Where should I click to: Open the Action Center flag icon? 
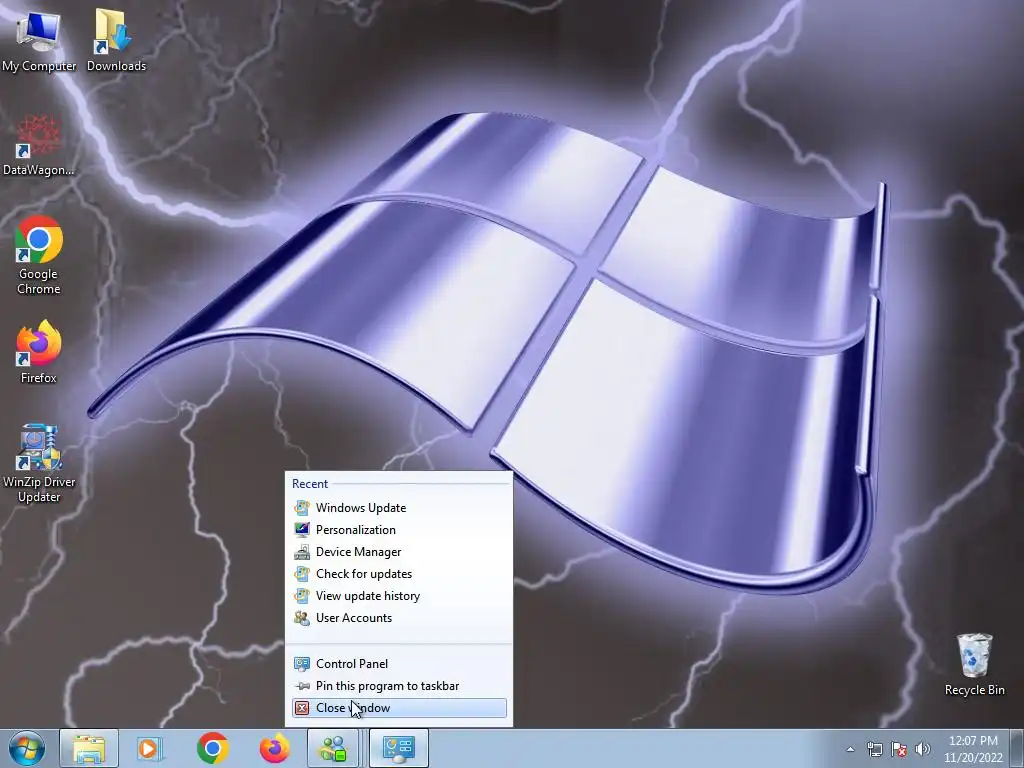(x=899, y=749)
